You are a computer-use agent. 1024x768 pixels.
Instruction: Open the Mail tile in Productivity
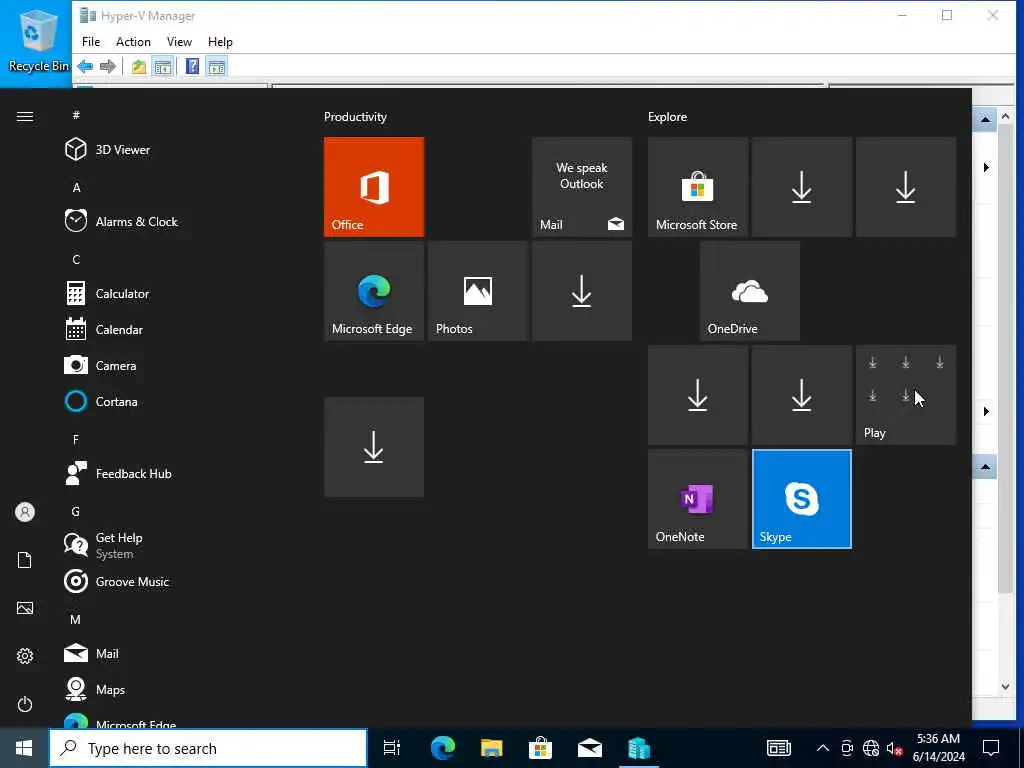pos(582,187)
